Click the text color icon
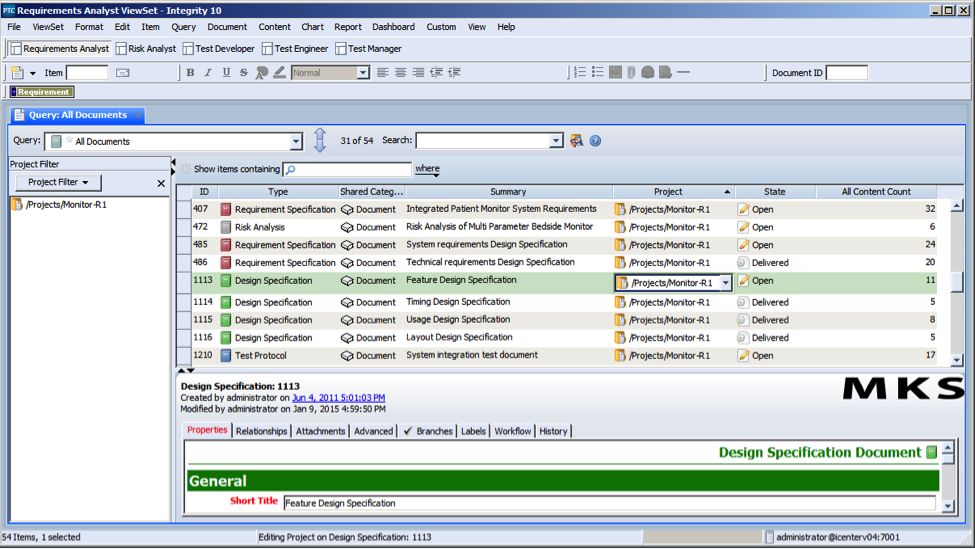The height and width of the screenshot is (549, 975). 262,73
